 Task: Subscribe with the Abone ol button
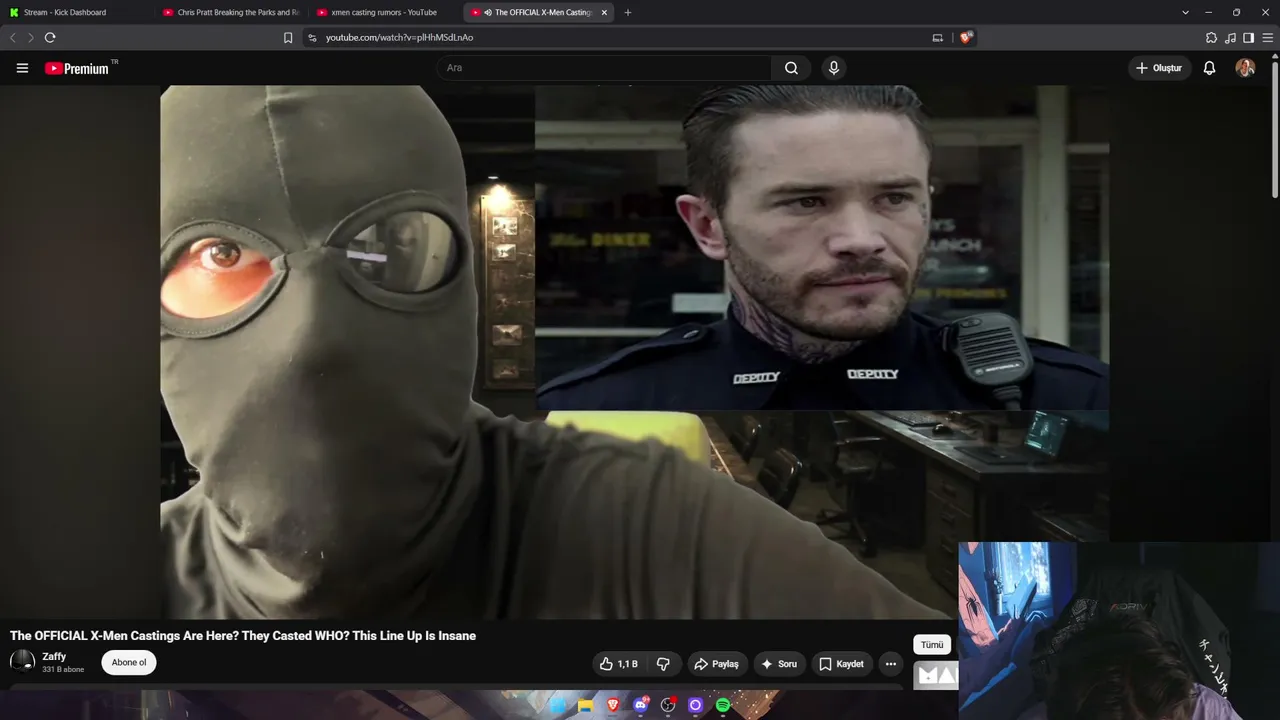[129, 662]
